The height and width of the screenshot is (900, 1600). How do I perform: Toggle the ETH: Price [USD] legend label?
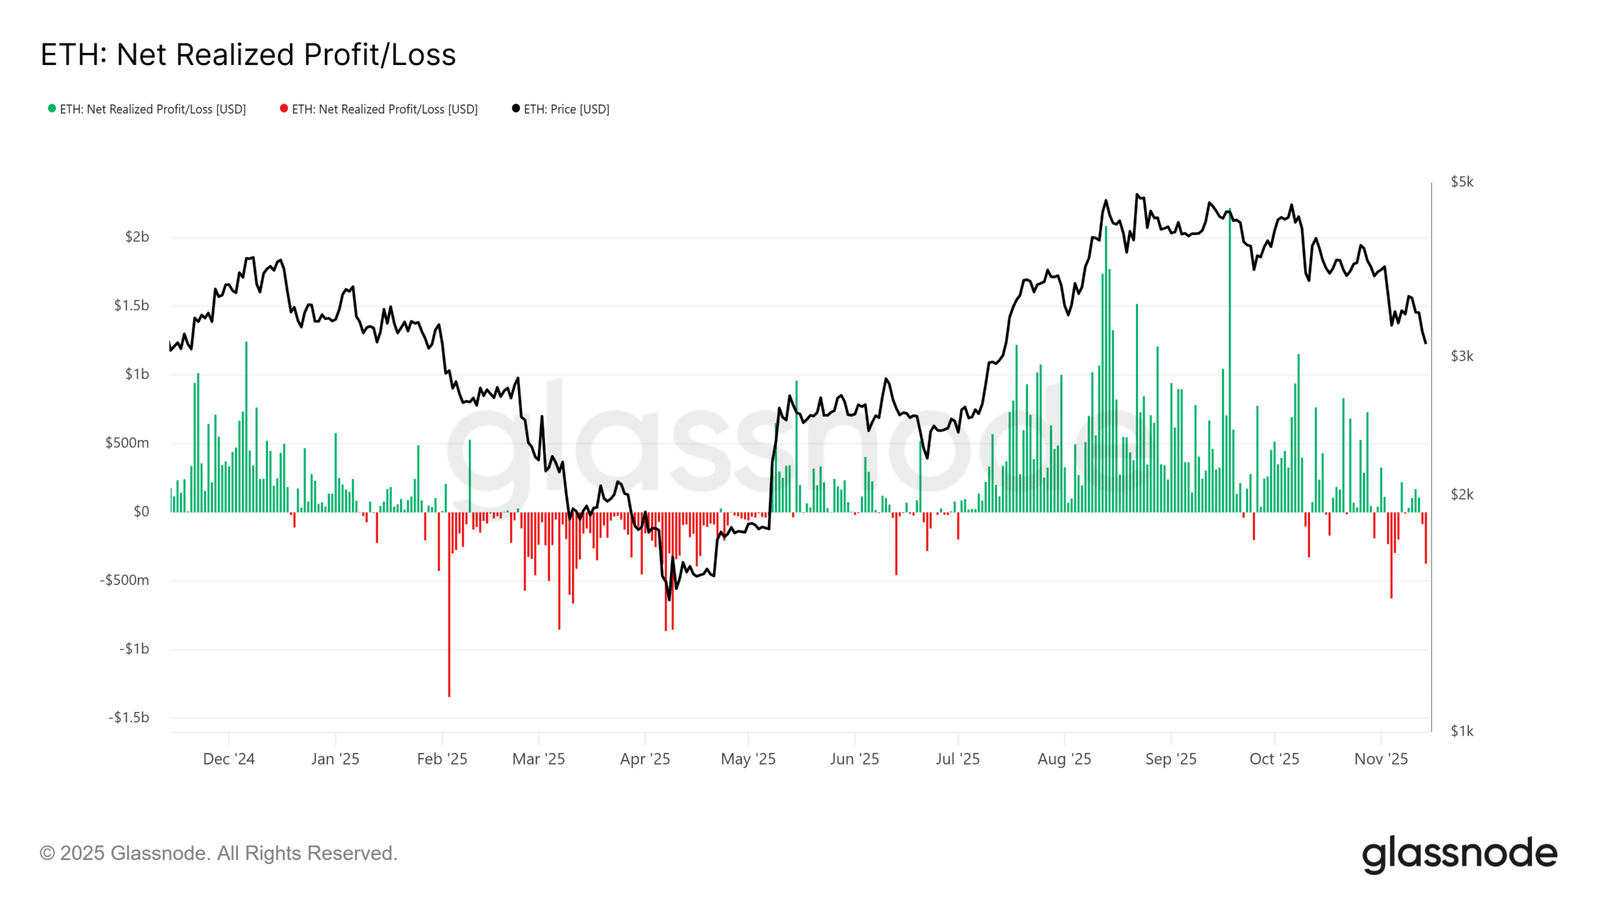tap(567, 109)
